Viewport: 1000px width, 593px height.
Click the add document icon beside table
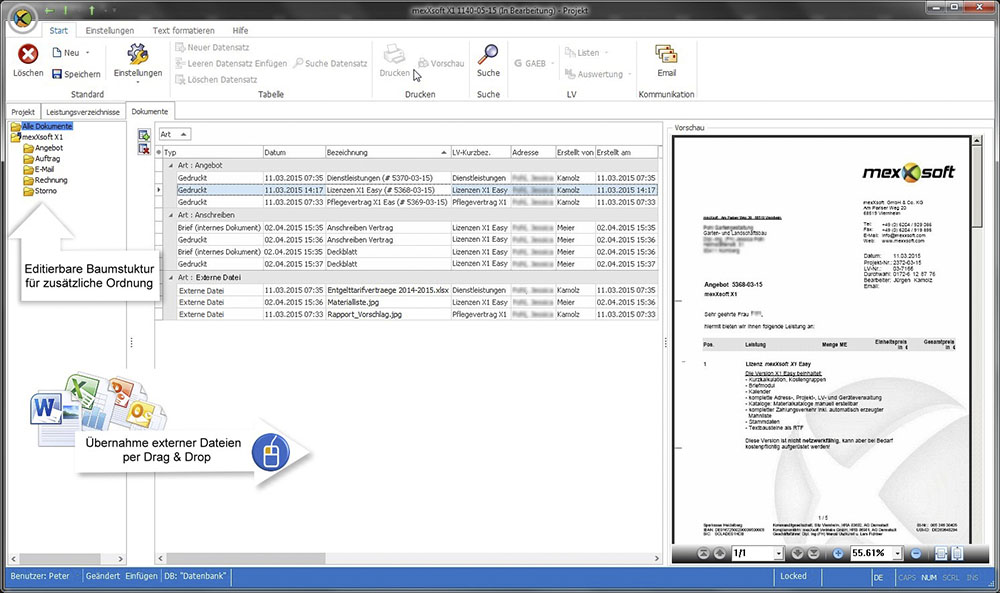click(144, 135)
